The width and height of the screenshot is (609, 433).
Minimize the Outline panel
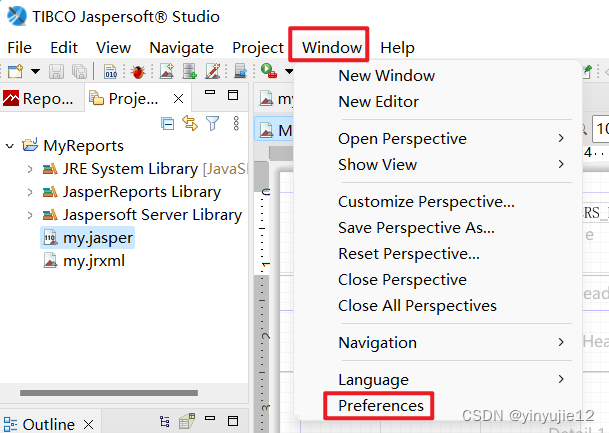(x=210, y=418)
